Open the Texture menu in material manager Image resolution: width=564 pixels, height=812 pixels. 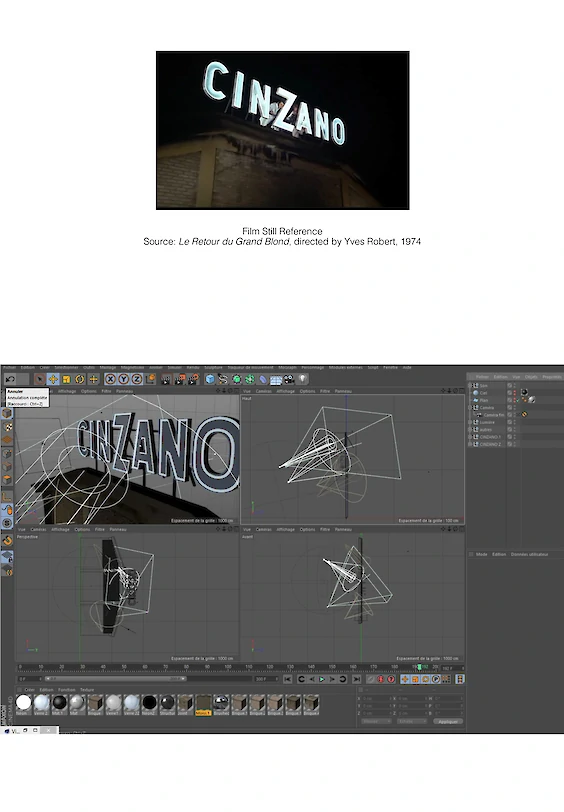click(x=87, y=690)
